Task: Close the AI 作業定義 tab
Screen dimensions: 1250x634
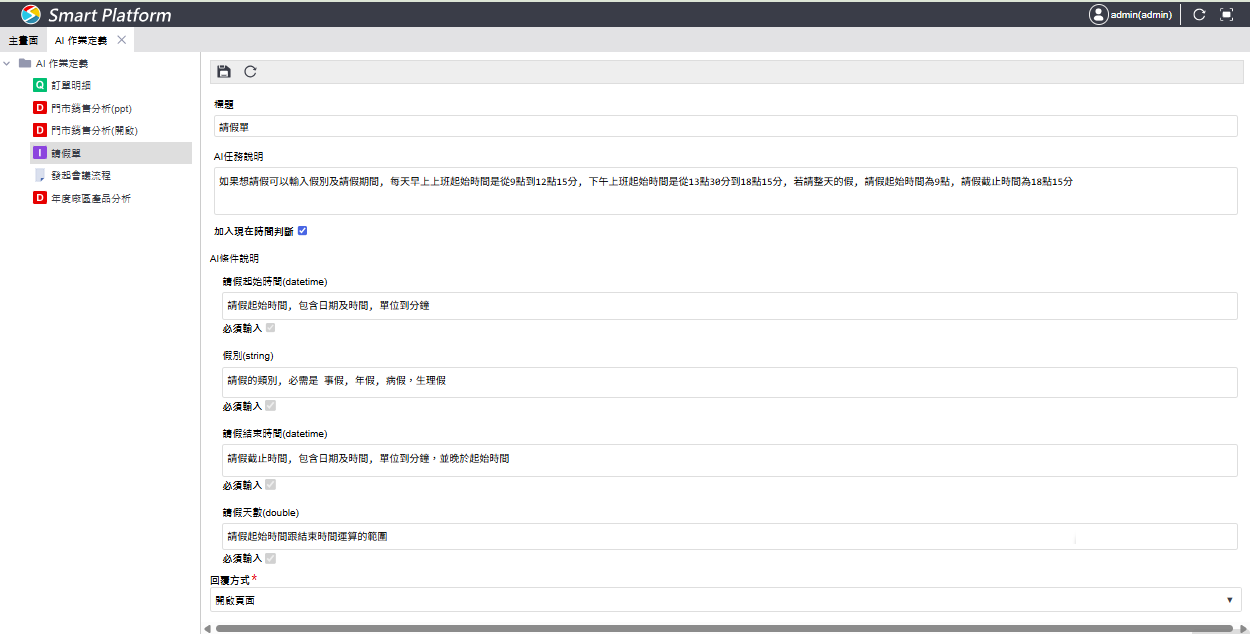Action: click(122, 40)
